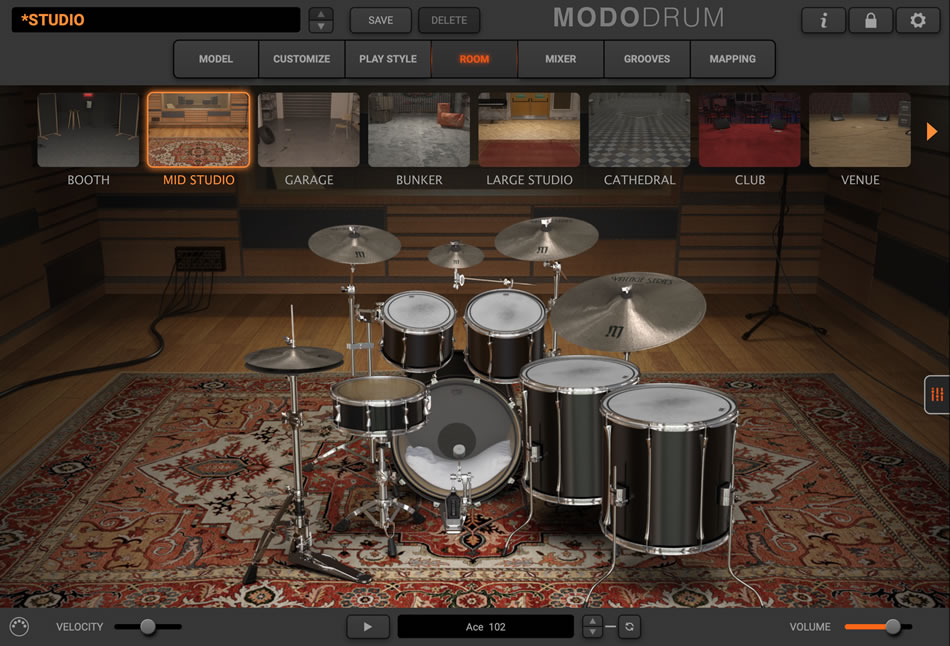Image resolution: width=950 pixels, height=646 pixels.
Task: Step through grooves with the arrow stepper
Action: [x=593, y=627]
